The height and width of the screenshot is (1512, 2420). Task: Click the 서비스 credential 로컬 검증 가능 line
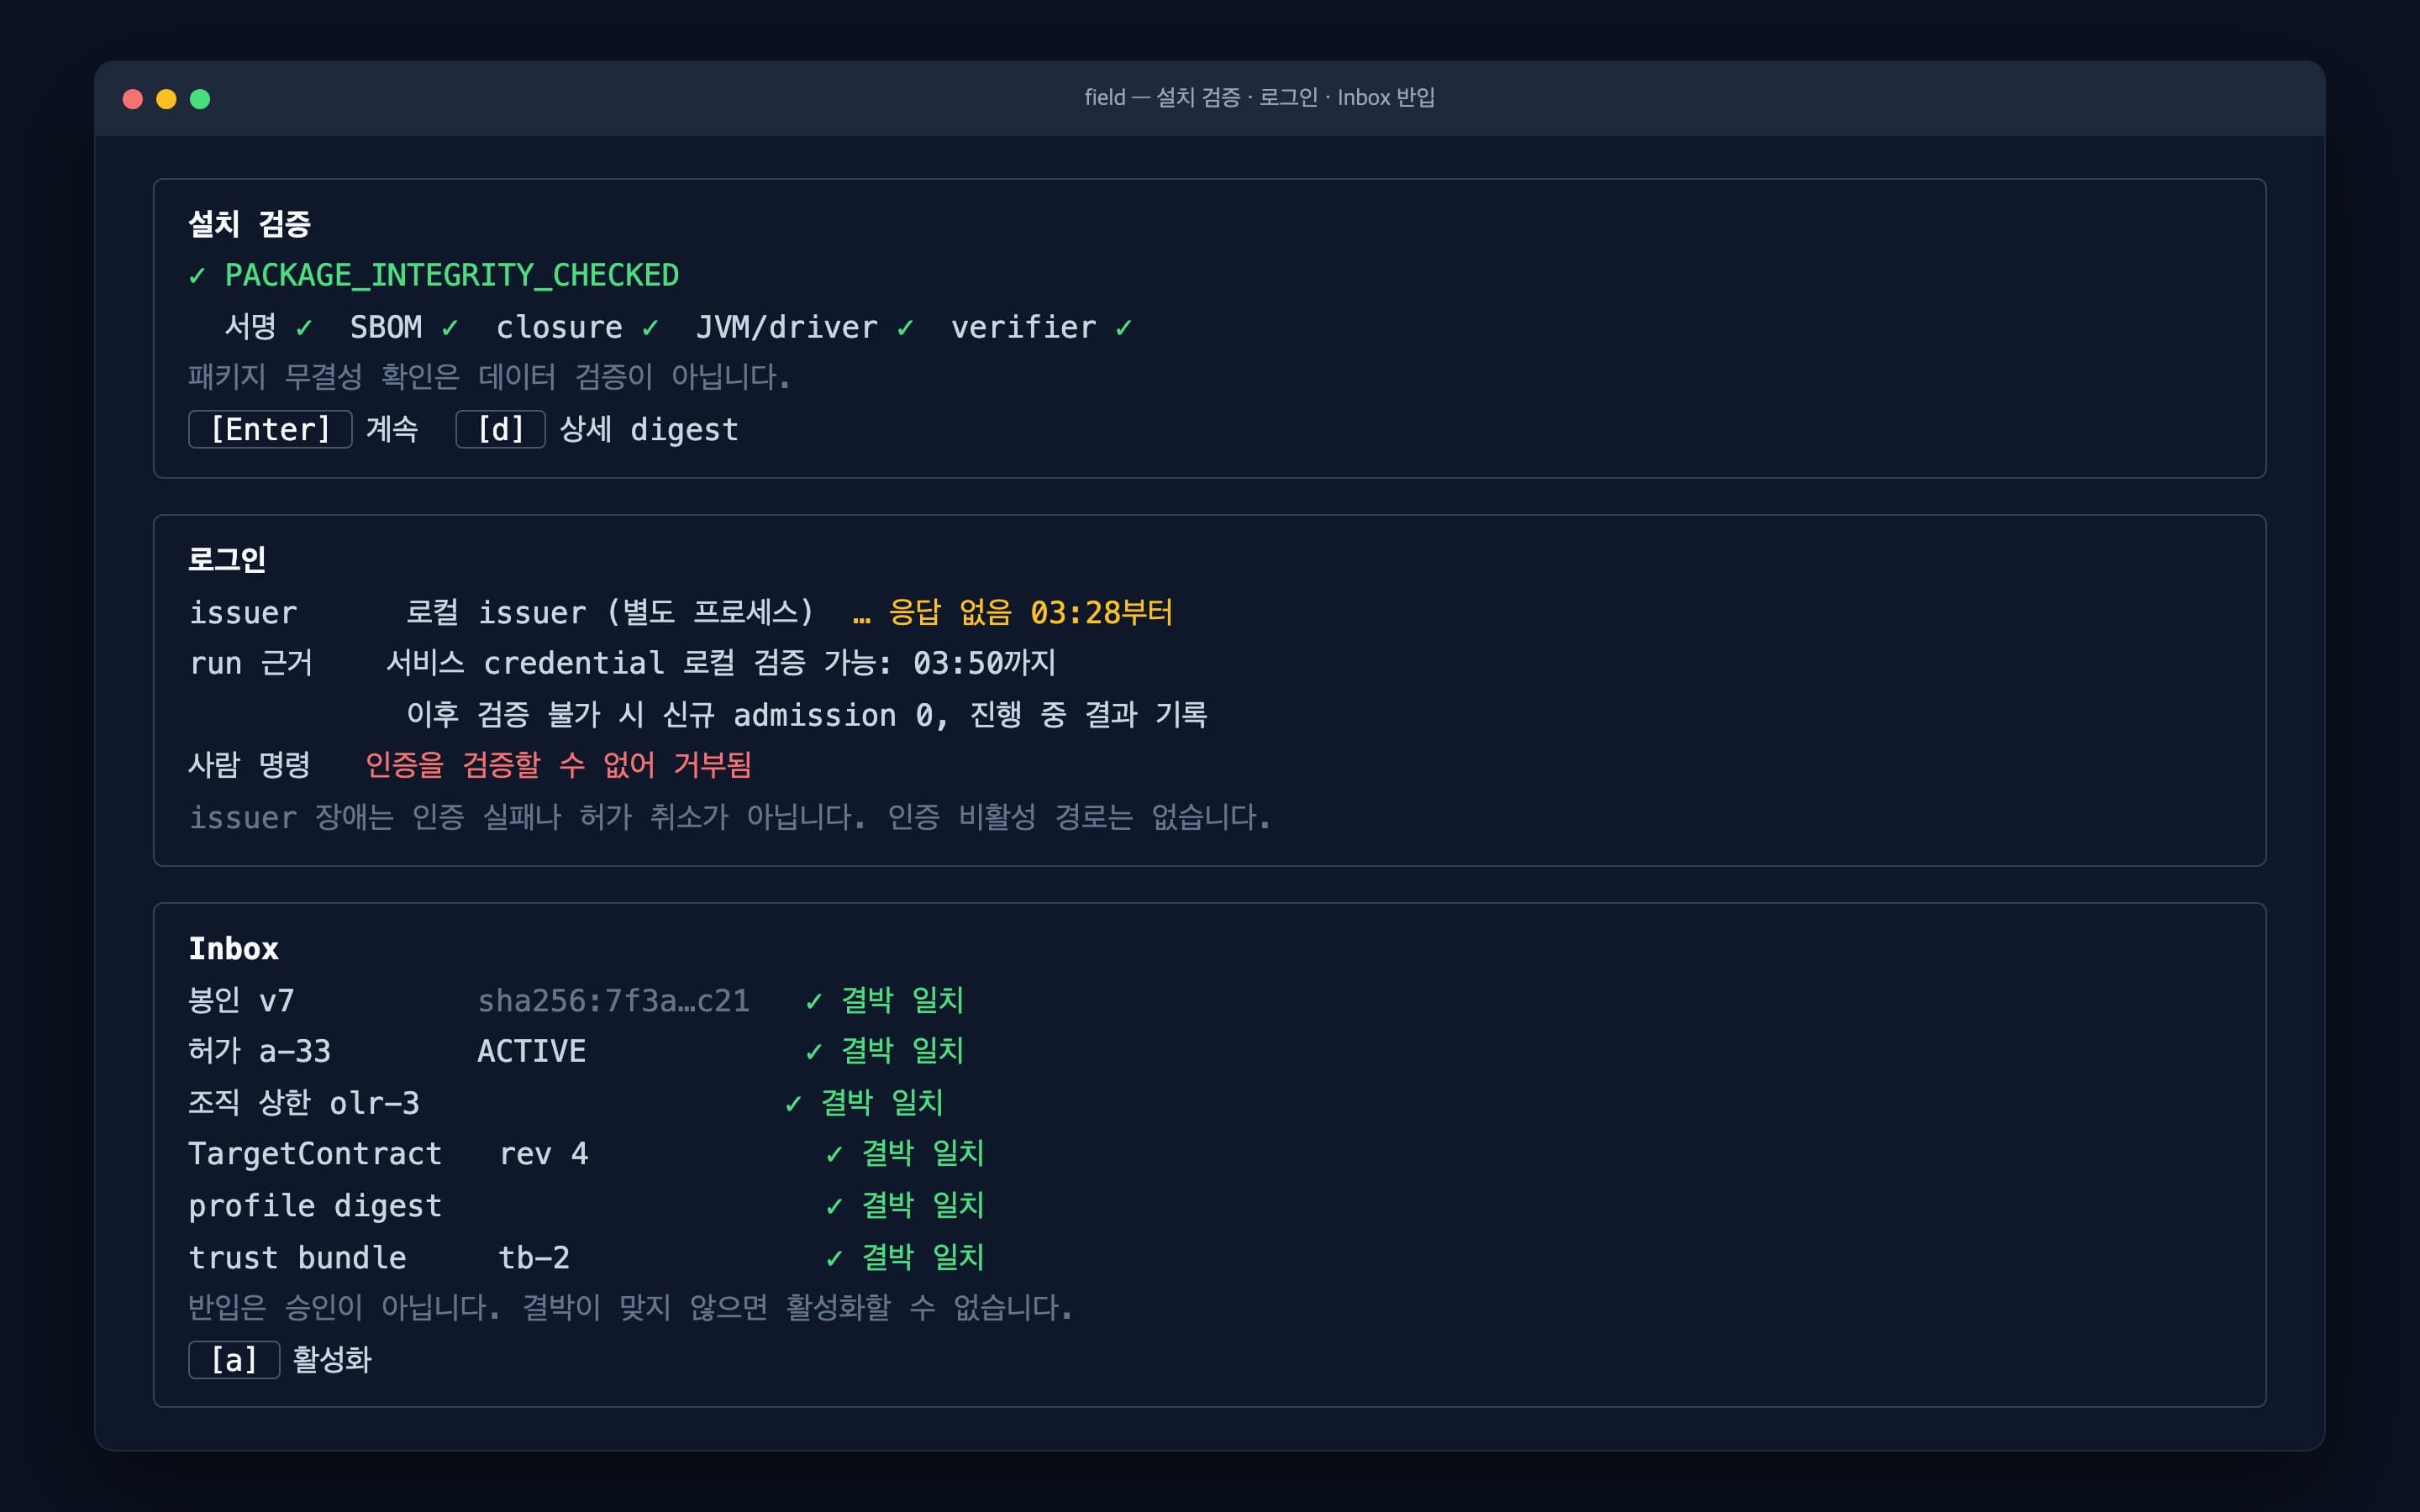(721, 663)
